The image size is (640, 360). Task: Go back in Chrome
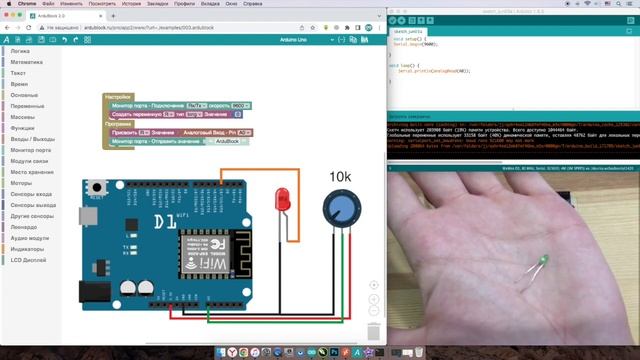coord(7,28)
